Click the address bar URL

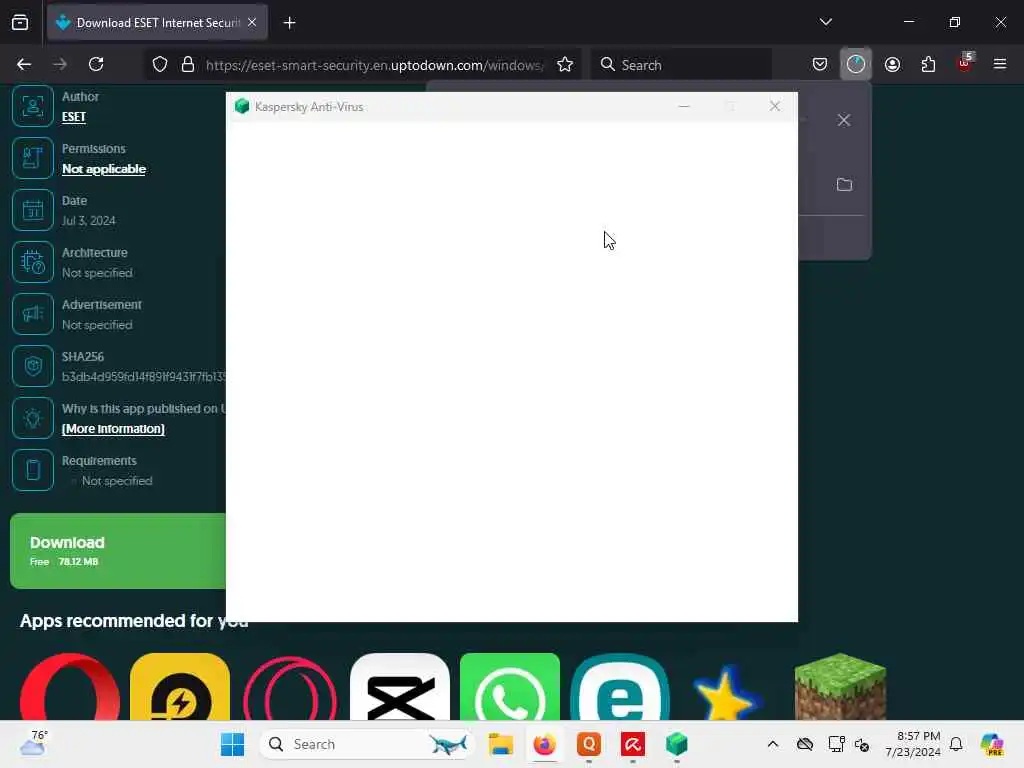click(374, 65)
